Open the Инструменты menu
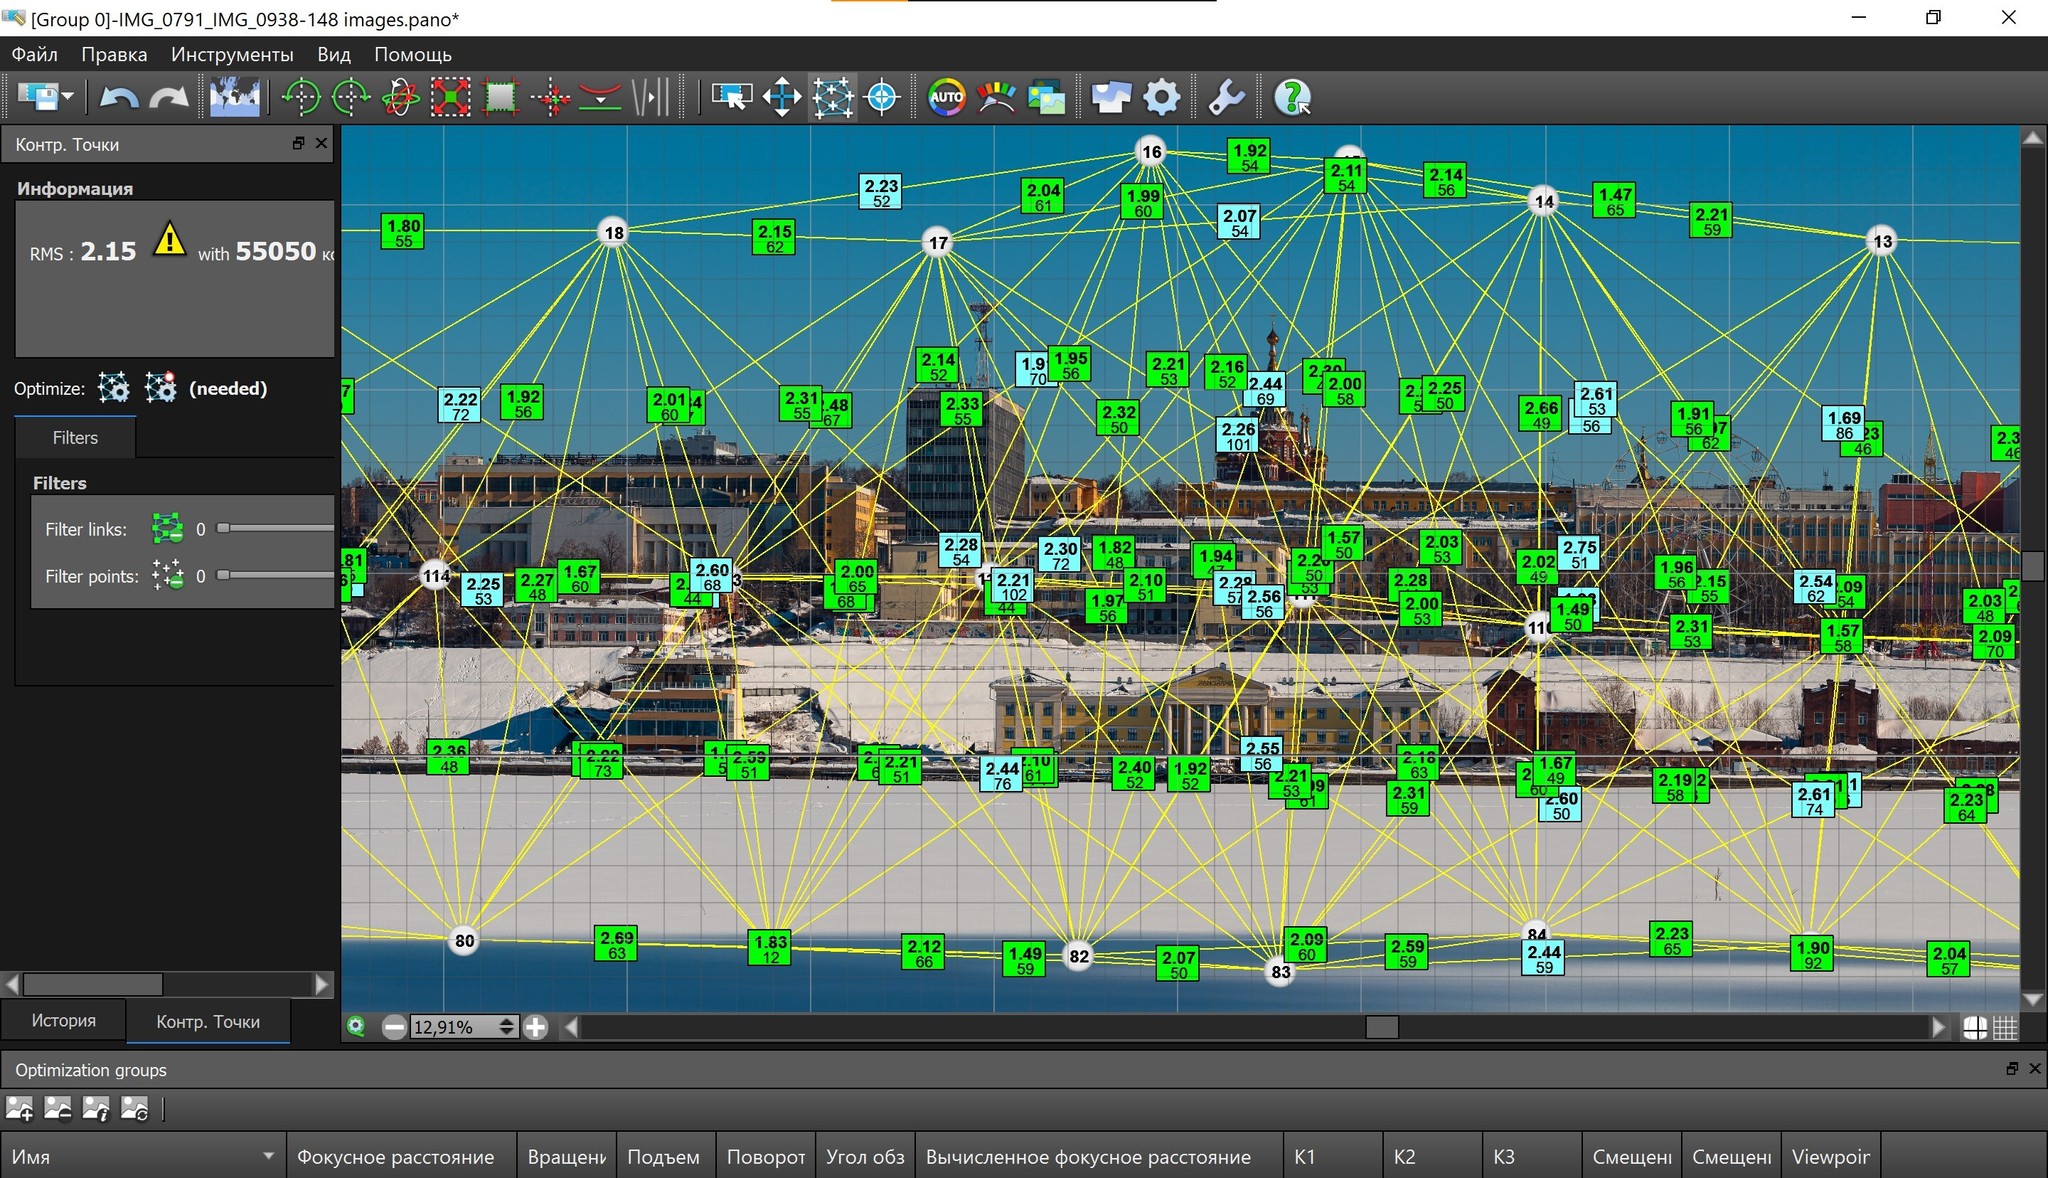The width and height of the screenshot is (2048, 1178). (232, 54)
